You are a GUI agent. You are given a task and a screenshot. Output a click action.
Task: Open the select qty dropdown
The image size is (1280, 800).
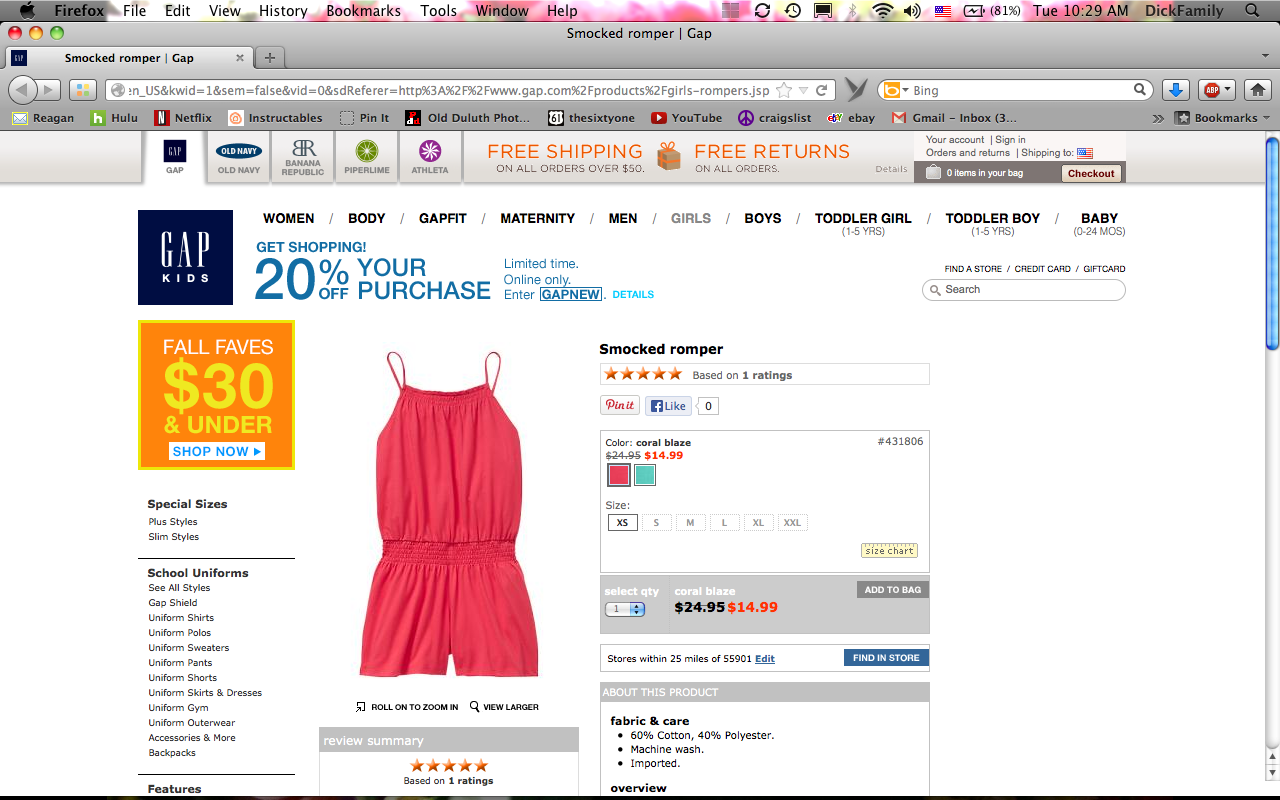[x=625, y=609]
